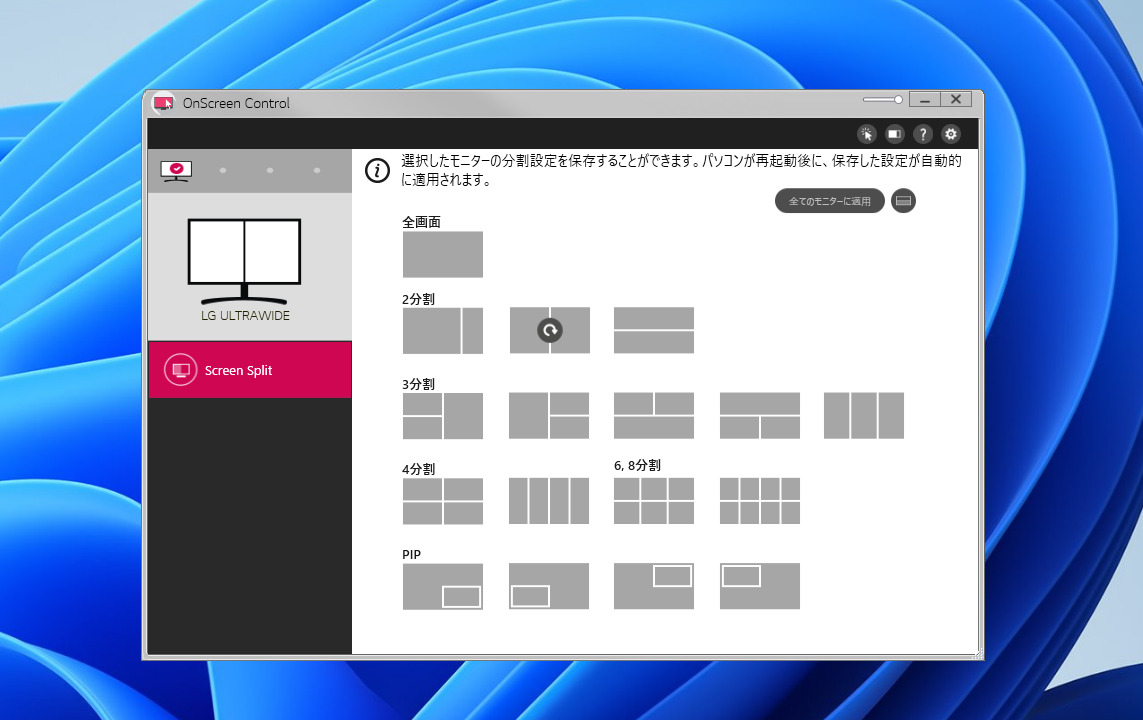Click the 全画面 section label
This screenshot has width=1143, height=720.
tap(421, 222)
